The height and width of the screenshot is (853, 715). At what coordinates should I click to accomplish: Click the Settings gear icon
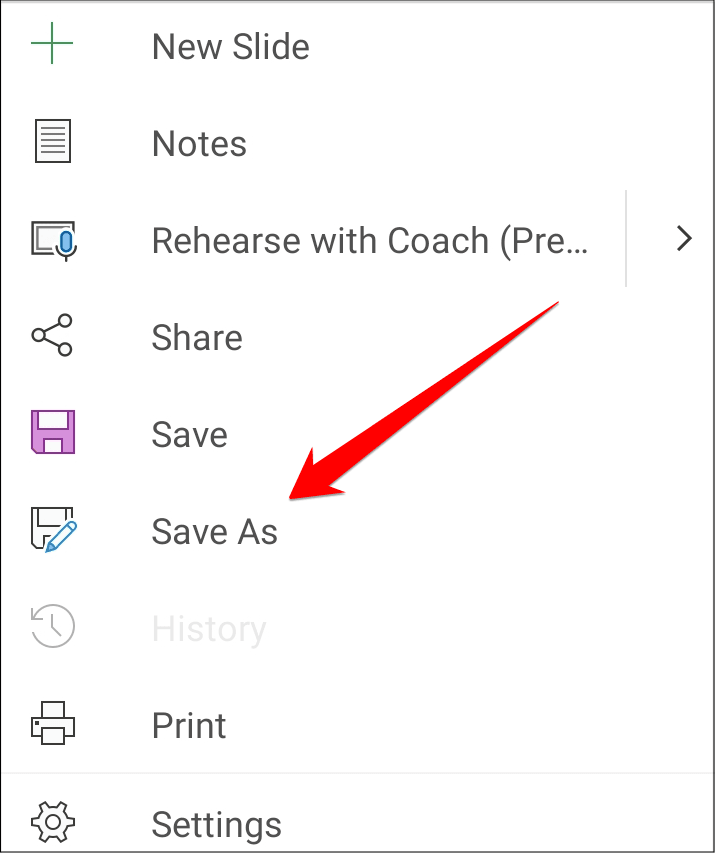pyautogui.click(x=52, y=820)
